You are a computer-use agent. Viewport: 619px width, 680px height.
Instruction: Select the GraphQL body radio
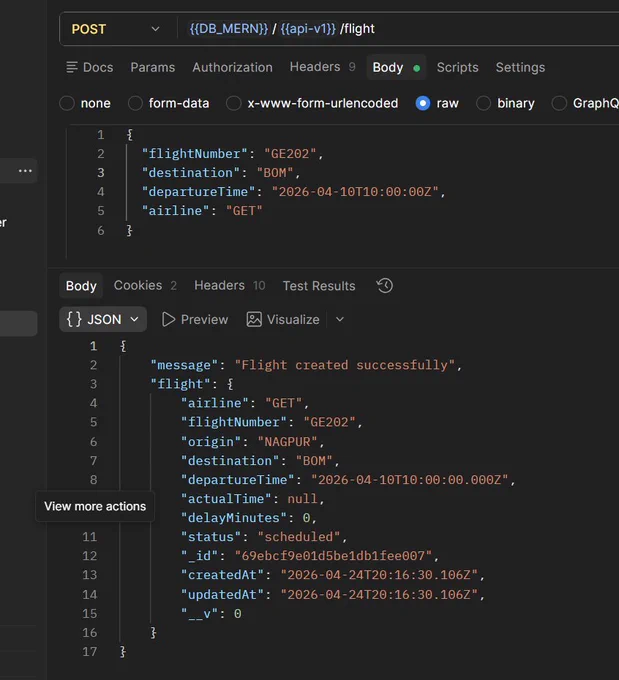pos(559,103)
